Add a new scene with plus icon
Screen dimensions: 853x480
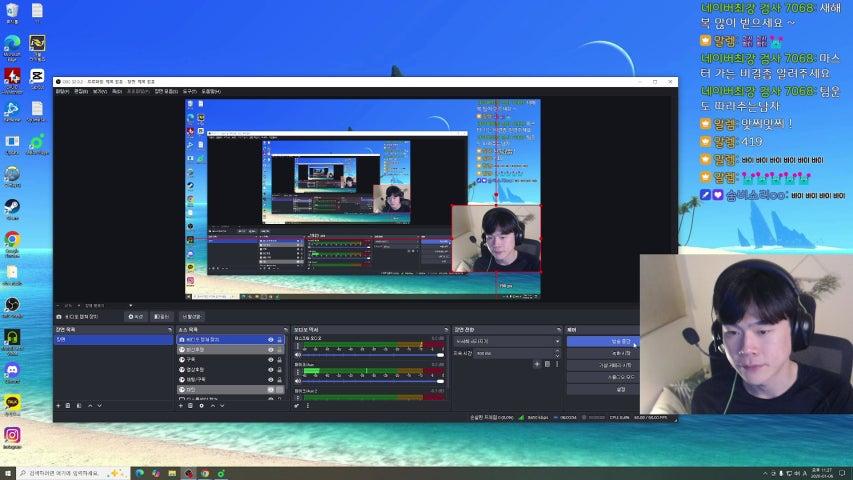point(58,406)
